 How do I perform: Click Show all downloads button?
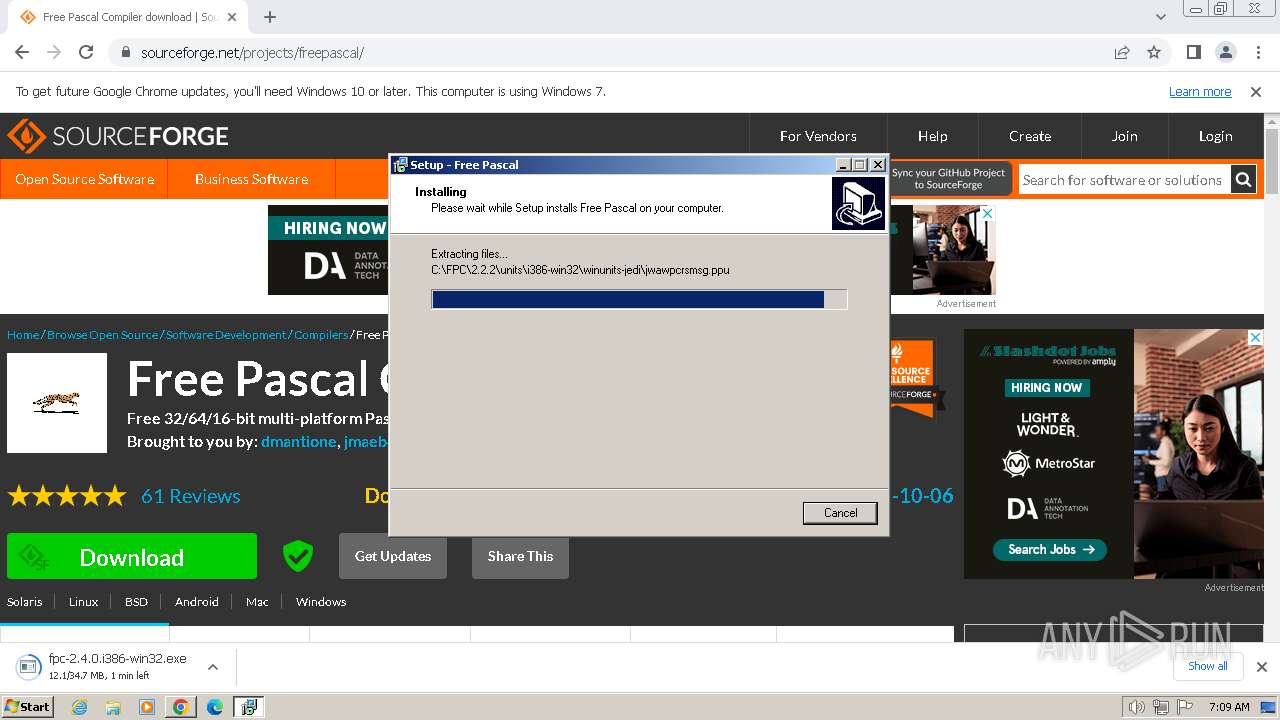pyautogui.click(x=1207, y=666)
